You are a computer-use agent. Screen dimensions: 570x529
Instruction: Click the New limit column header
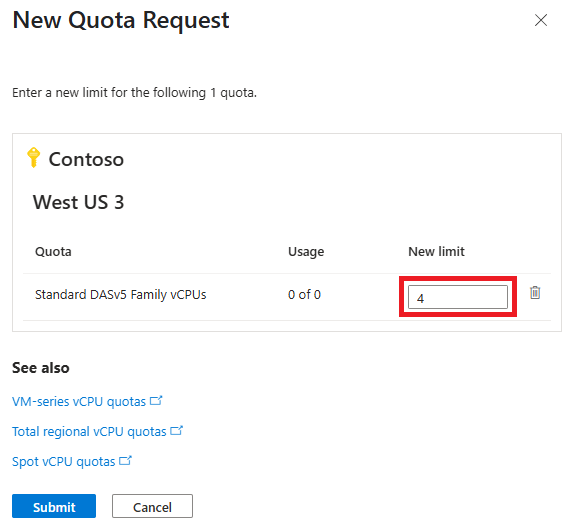[436, 252]
